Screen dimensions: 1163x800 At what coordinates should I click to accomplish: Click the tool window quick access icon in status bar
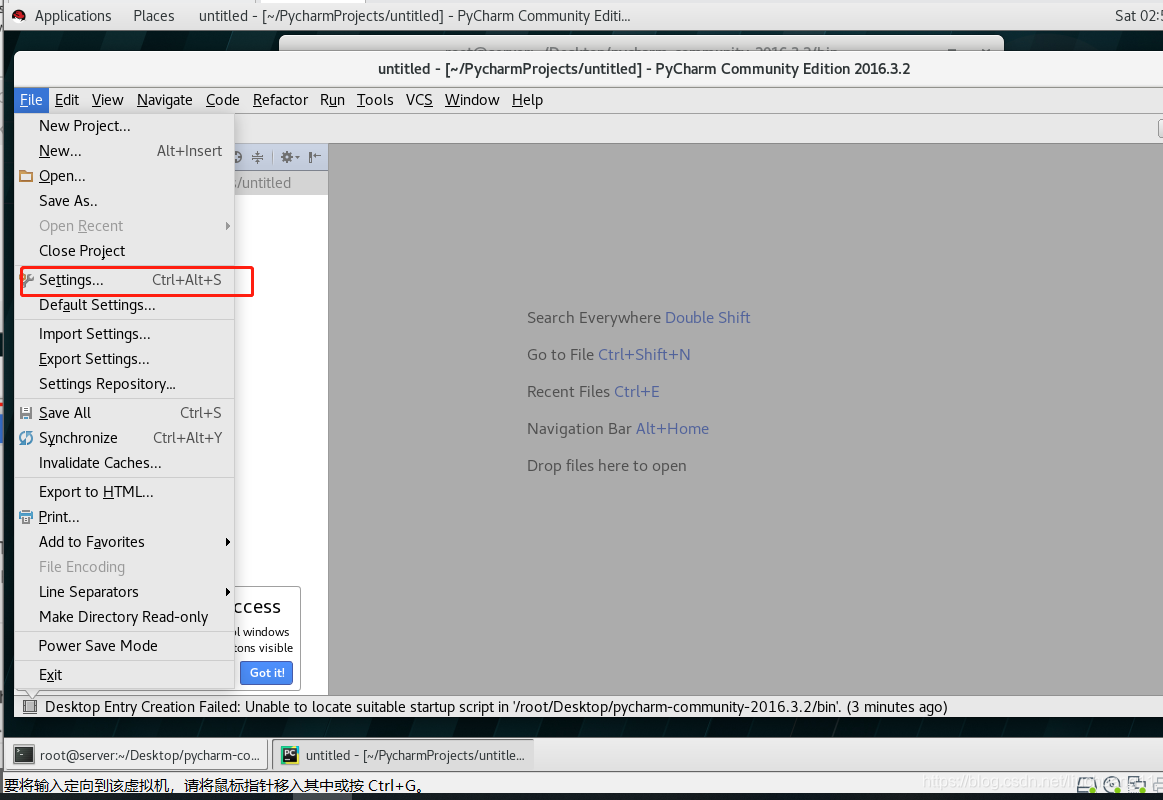point(30,707)
